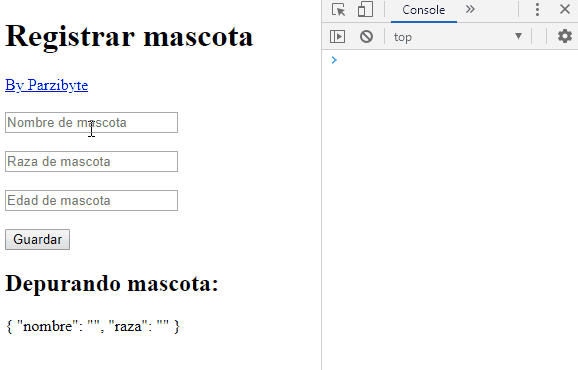
Task: Click the Registrar mascota heading
Action: click(x=129, y=36)
